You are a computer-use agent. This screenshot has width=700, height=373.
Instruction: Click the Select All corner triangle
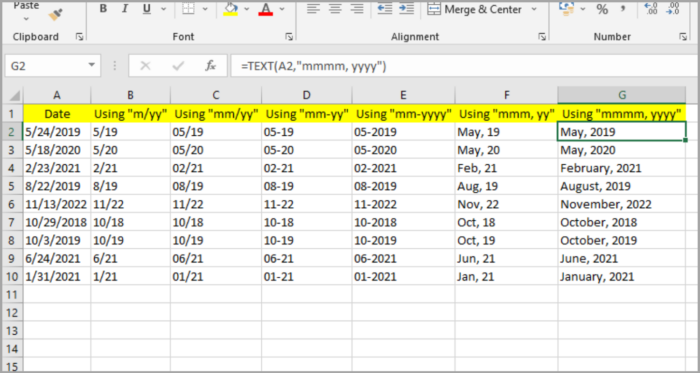[x=14, y=95]
